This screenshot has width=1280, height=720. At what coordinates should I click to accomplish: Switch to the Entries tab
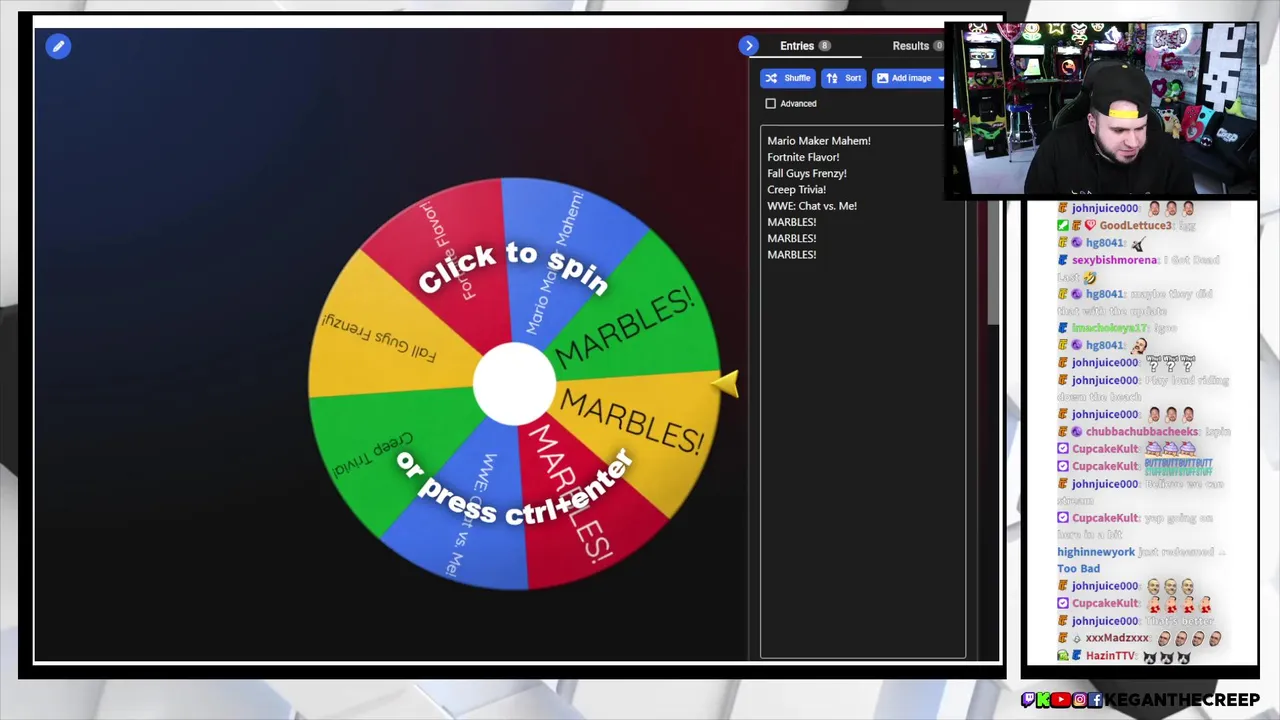[x=805, y=46]
